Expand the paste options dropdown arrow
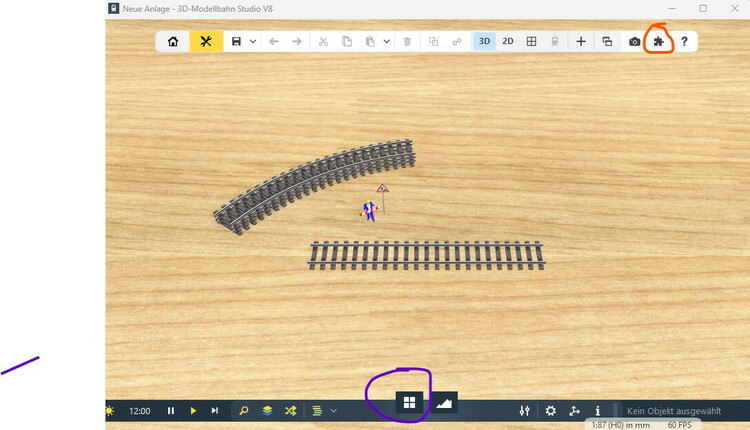This screenshot has height=430, width=750. (x=386, y=42)
